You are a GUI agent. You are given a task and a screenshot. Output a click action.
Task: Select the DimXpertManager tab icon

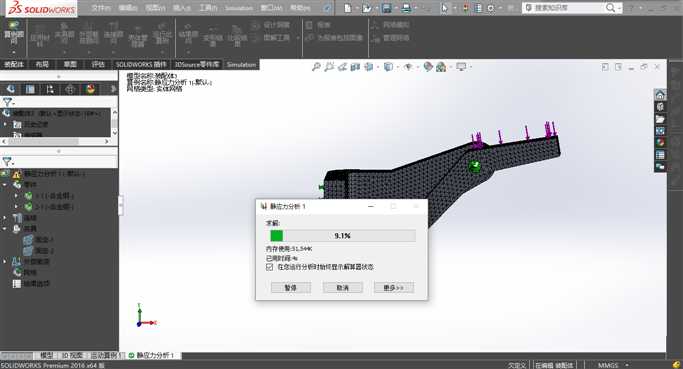click(x=70, y=89)
